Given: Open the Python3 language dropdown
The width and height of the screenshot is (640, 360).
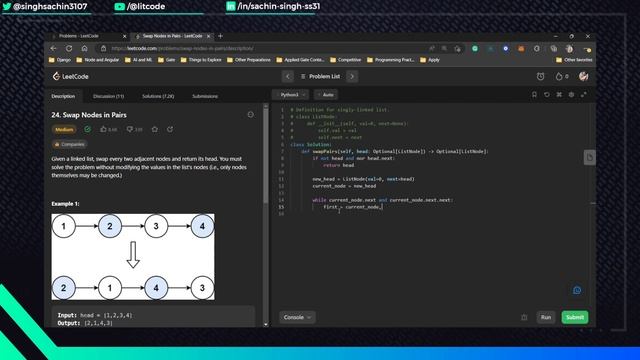Looking at the screenshot, I should (291, 95).
